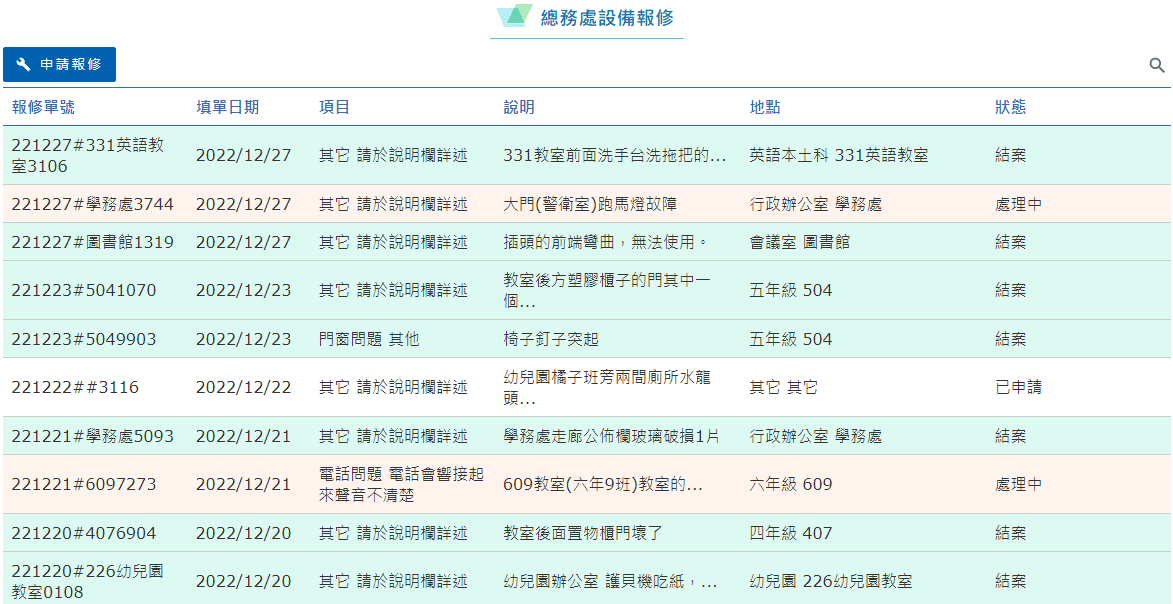This screenshot has height=604, width=1173.
Task: Click the 項目 column header
Action: [334, 107]
